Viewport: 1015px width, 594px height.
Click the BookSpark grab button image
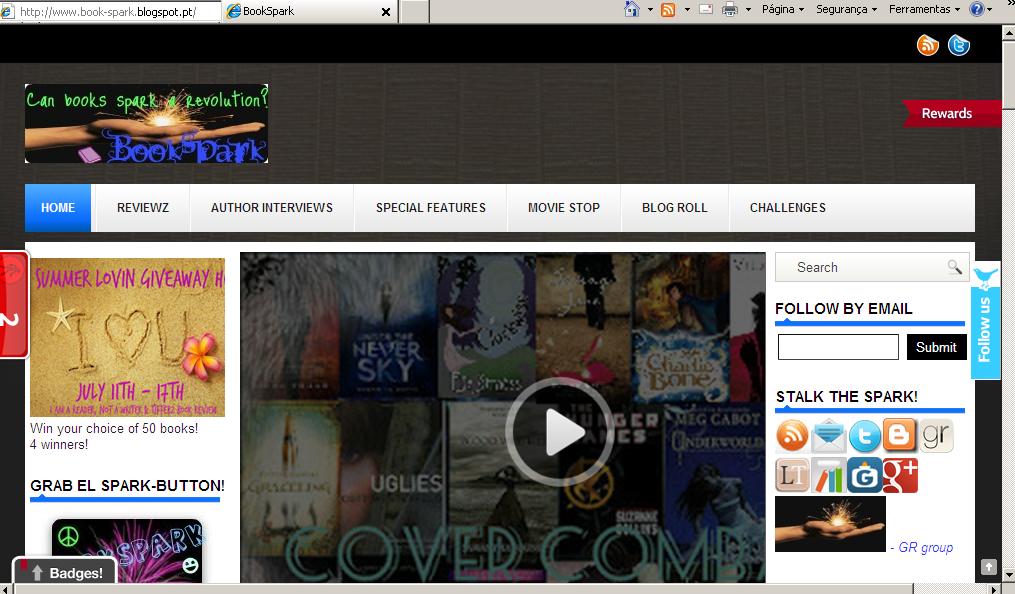point(128,551)
